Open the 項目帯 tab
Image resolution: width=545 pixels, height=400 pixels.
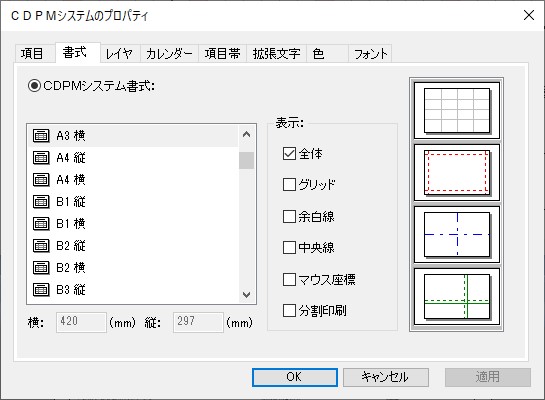[x=222, y=54]
